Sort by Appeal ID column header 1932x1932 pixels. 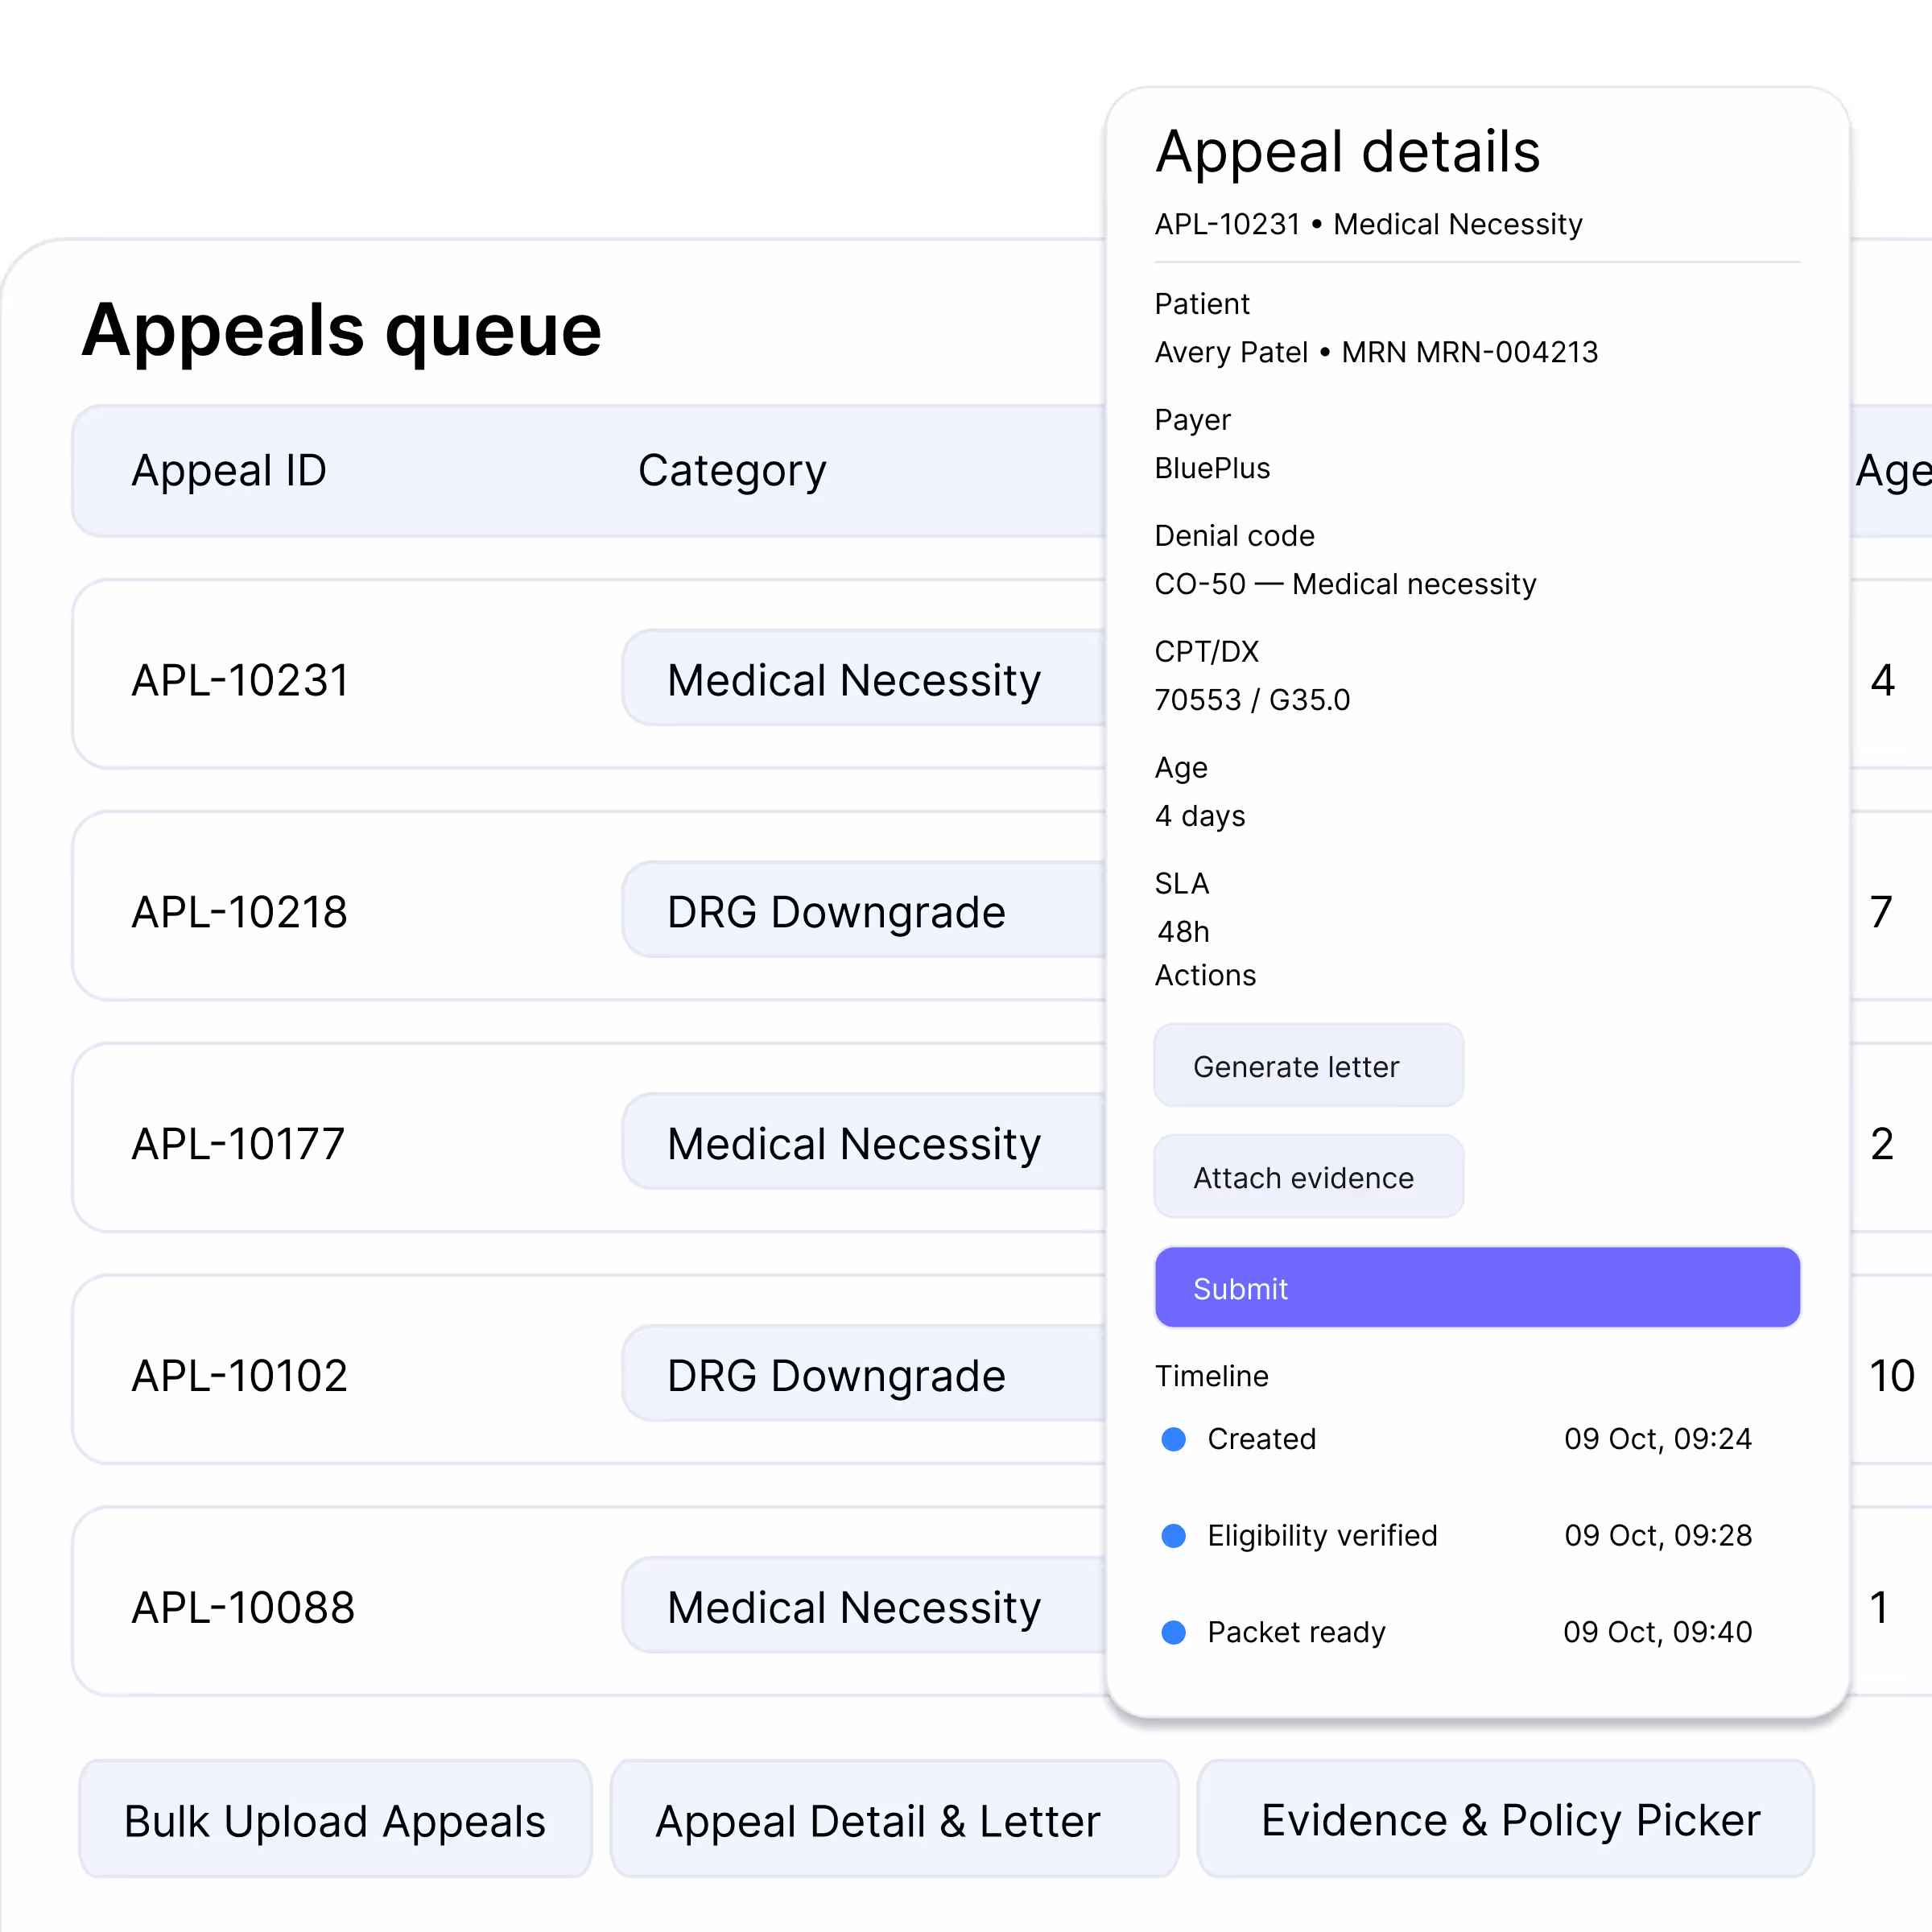(x=229, y=470)
